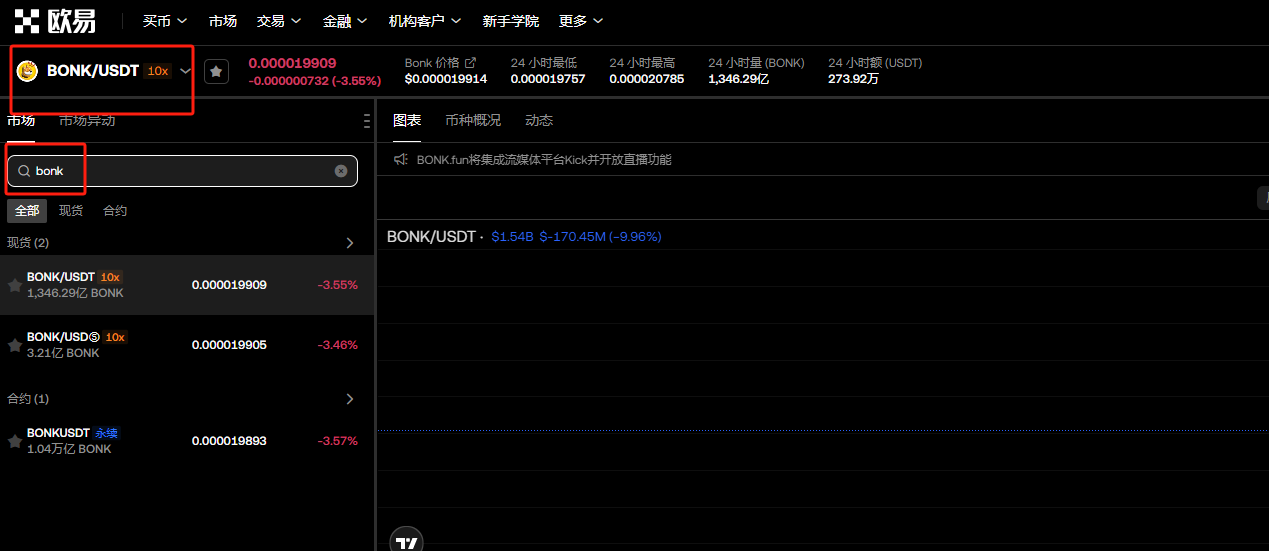Click the -3.55% change in BONK/USDT row

tap(338, 285)
